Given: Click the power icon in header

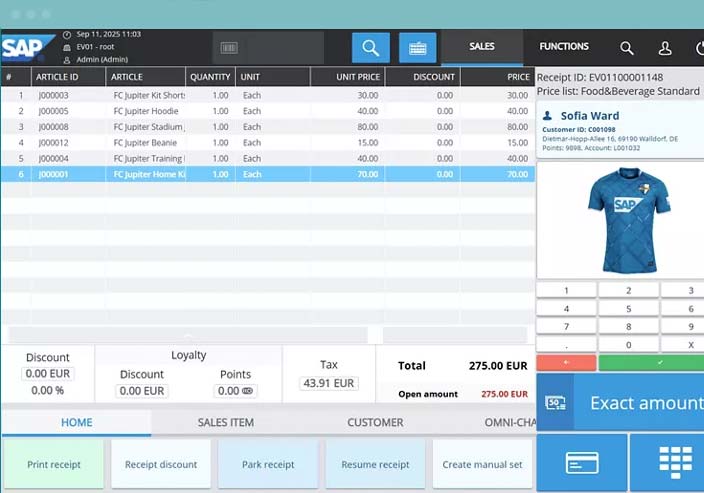Looking at the screenshot, I should click(700, 48).
